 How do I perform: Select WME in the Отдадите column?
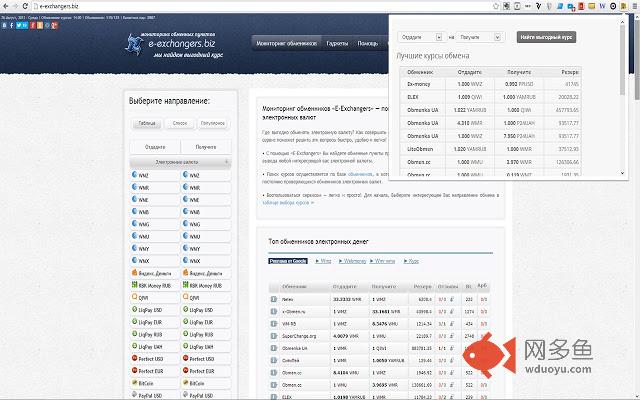click(x=154, y=200)
